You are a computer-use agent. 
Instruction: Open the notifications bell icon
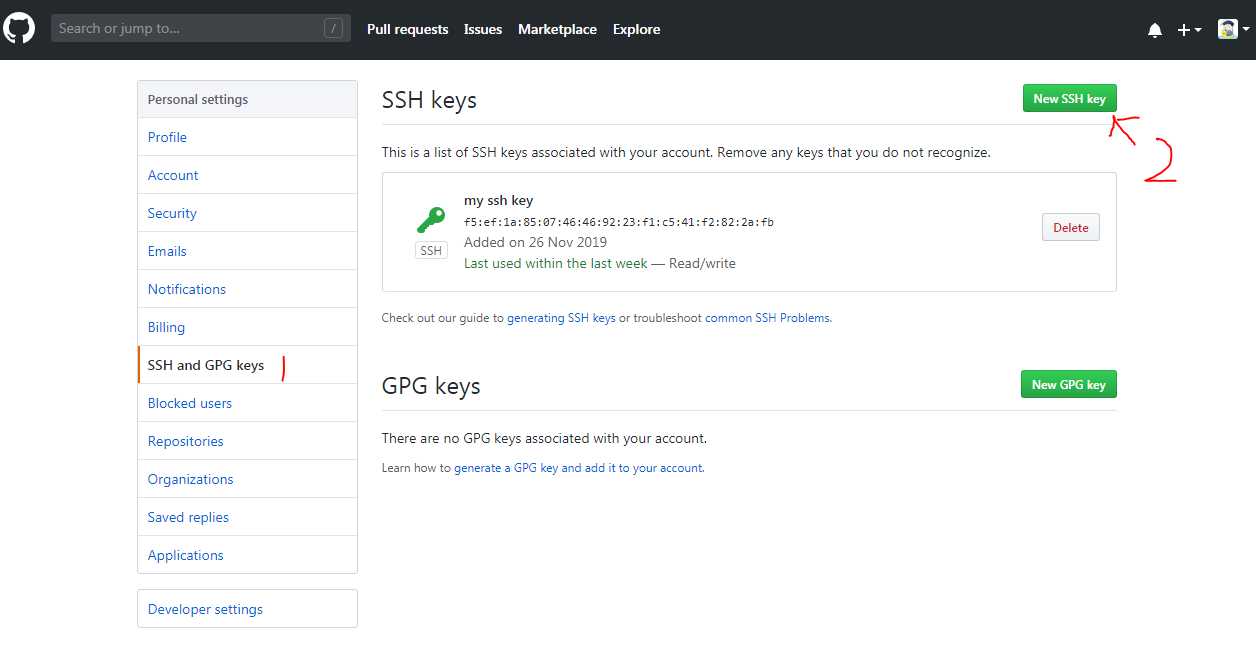tap(1155, 30)
